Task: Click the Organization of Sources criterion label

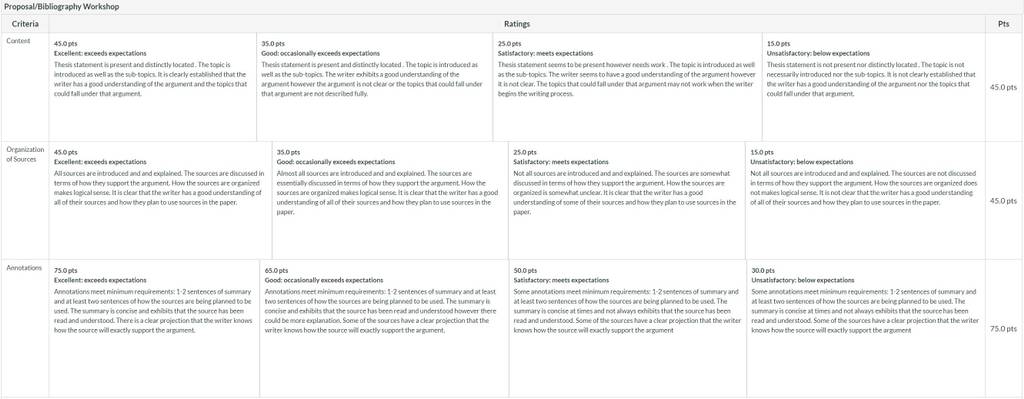Action: (25, 154)
